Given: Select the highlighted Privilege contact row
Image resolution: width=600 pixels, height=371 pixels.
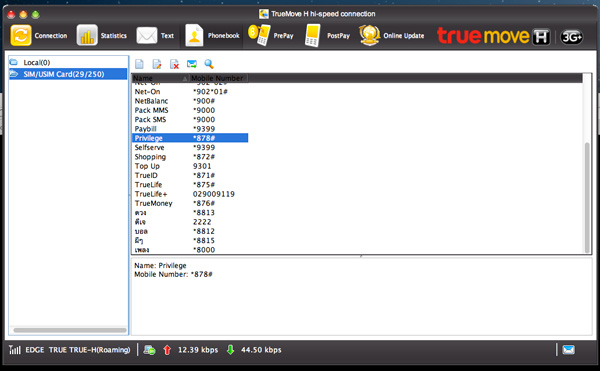Looking at the screenshot, I should 190,138.
